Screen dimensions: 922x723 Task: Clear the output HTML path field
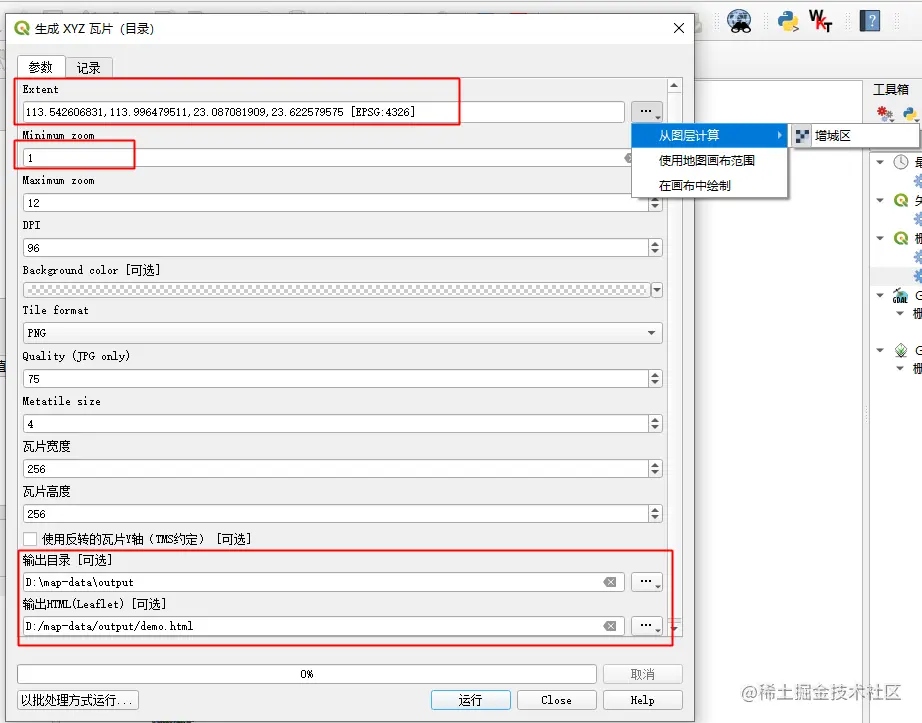[x=610, y=626]
